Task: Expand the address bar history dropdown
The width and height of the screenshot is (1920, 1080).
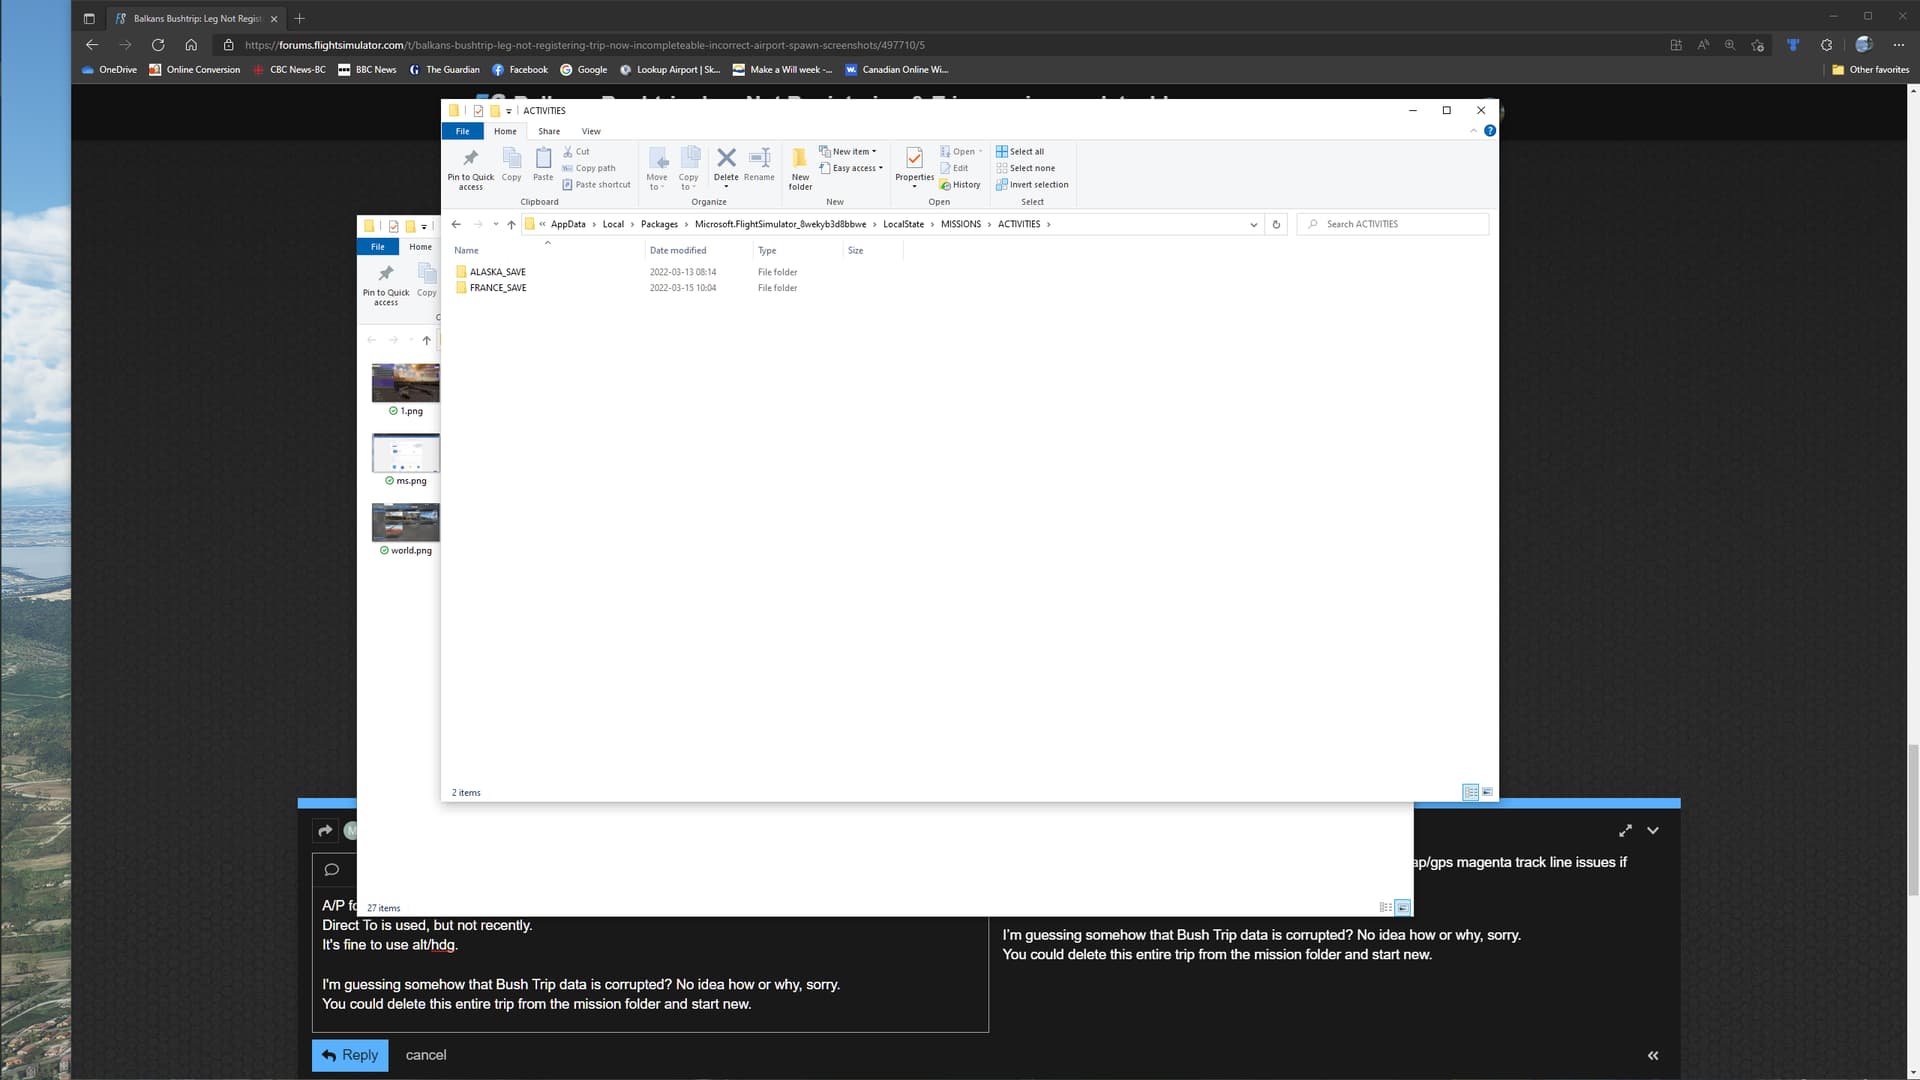Action: 1253,224
